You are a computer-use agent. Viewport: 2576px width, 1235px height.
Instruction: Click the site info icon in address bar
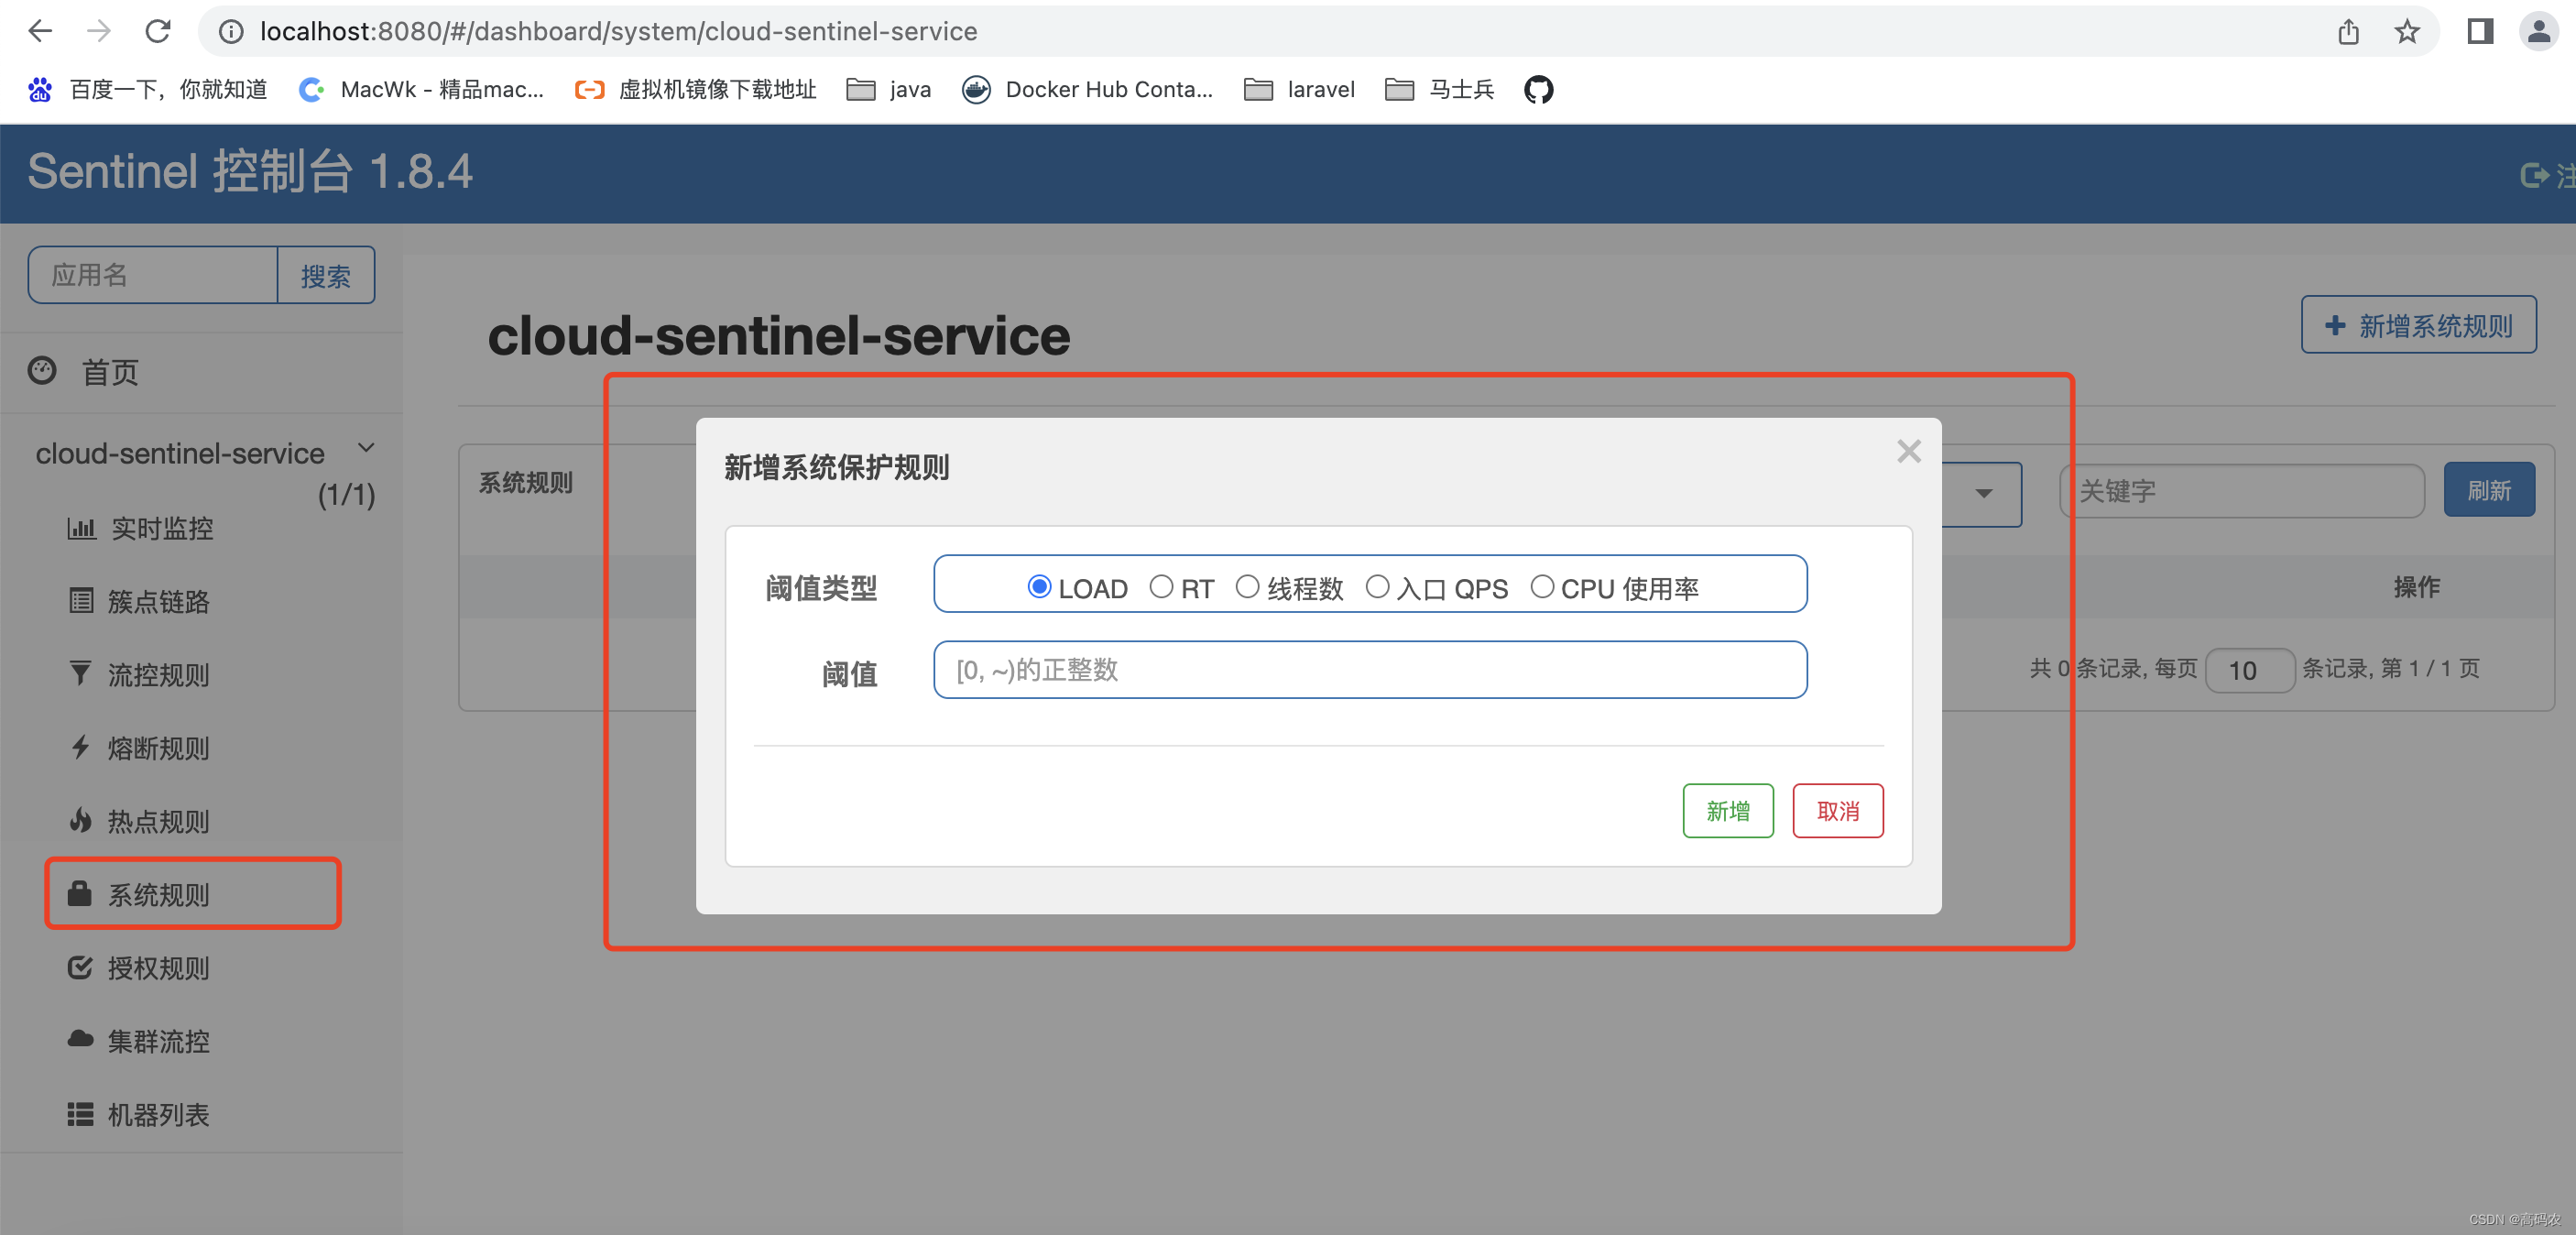coord(231,32)
